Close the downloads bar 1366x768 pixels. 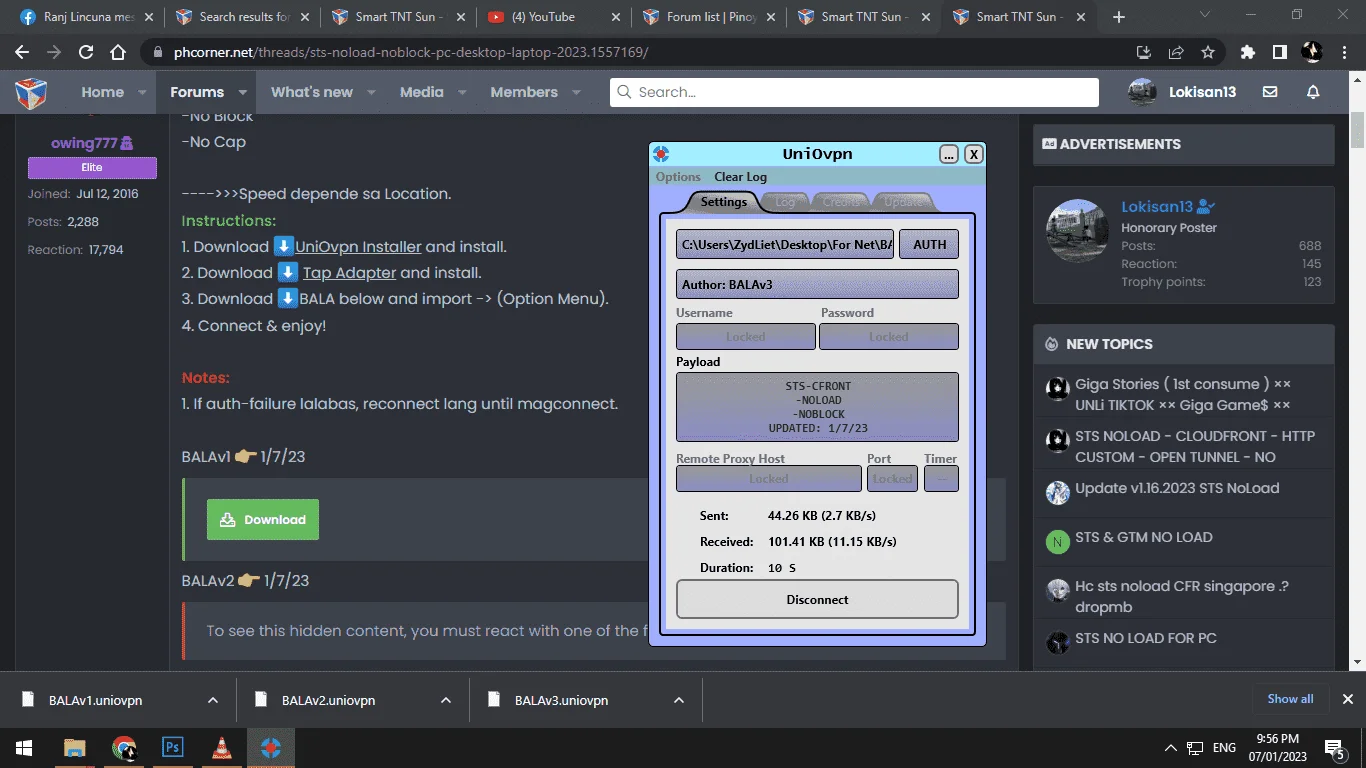1347,699
